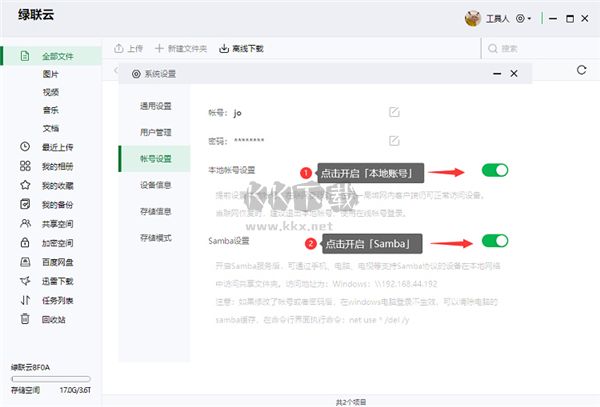Maximize the 绿联云 main window
600x407 pixels.
[570, 18]
